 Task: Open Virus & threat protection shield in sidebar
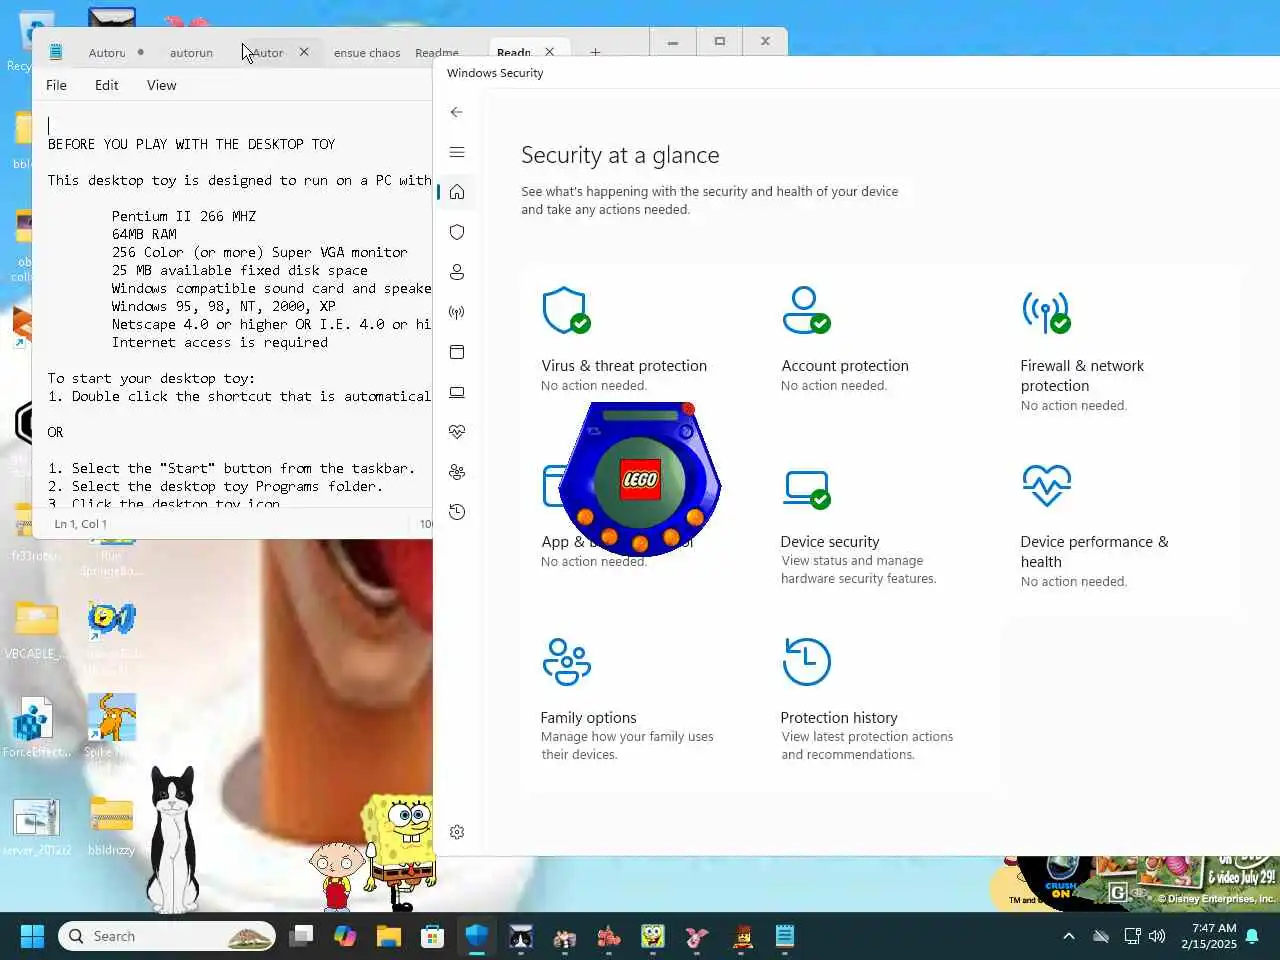click(457, 232)
